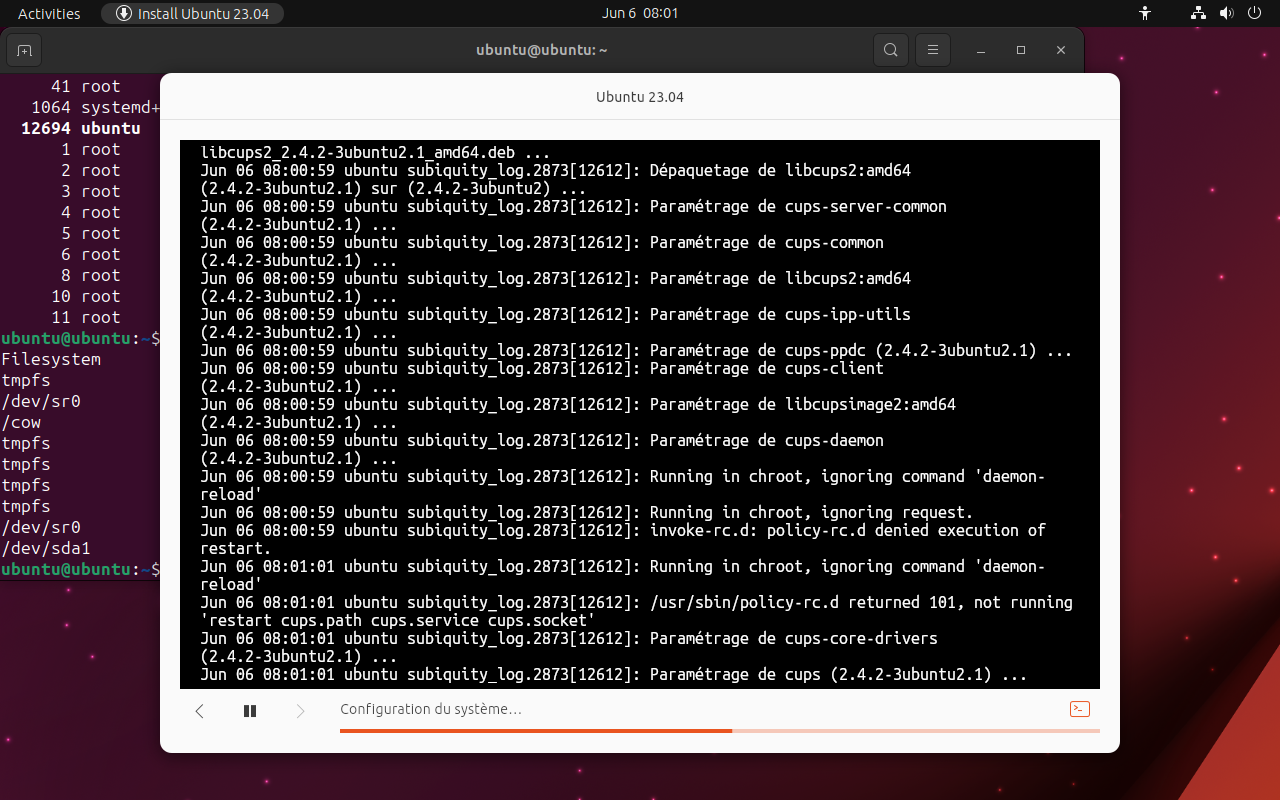1280x800 pixels.
Task: Toggle installer log terminal icon
Action: (x=1080, y=709)
